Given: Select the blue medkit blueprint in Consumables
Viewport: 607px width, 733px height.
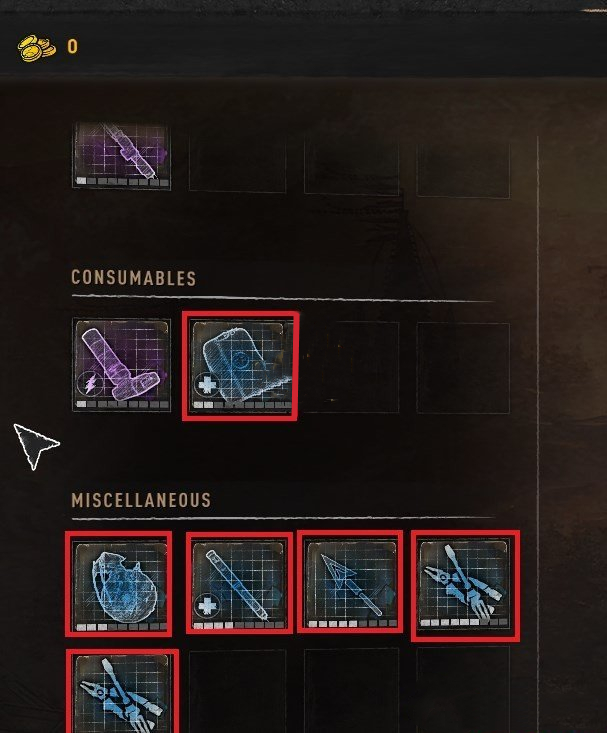Looking at the screenshot, I should (x=240, y=366).
